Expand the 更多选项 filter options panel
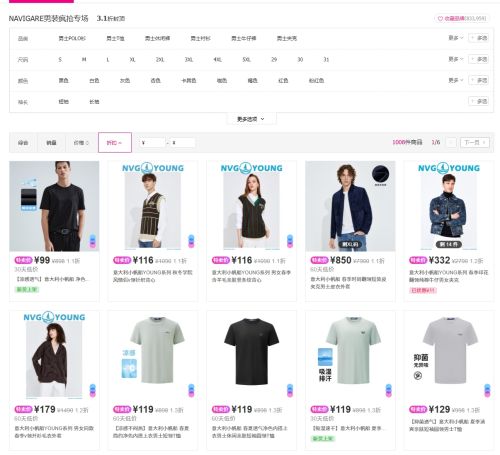The height and width of the screenshot is (455, 500). (251, 119)
